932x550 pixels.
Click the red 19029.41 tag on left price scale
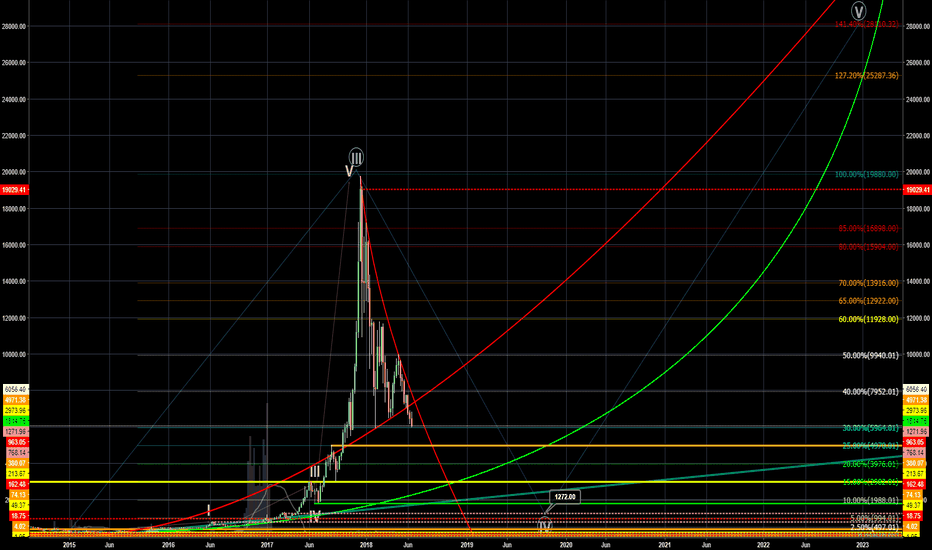(14, 190)
